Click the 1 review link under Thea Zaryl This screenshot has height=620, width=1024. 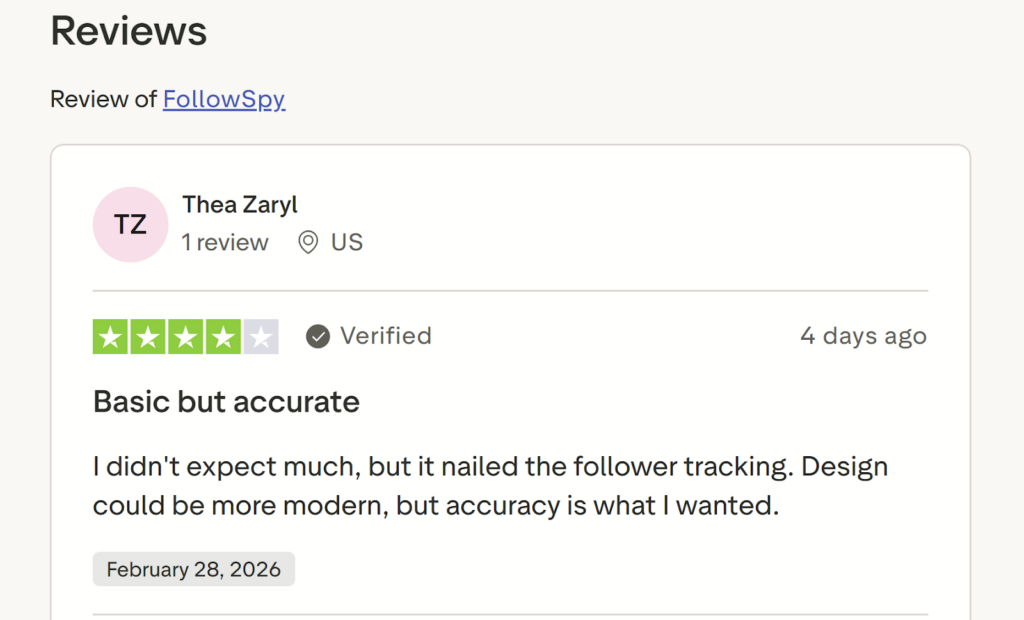tap(225, 242)
